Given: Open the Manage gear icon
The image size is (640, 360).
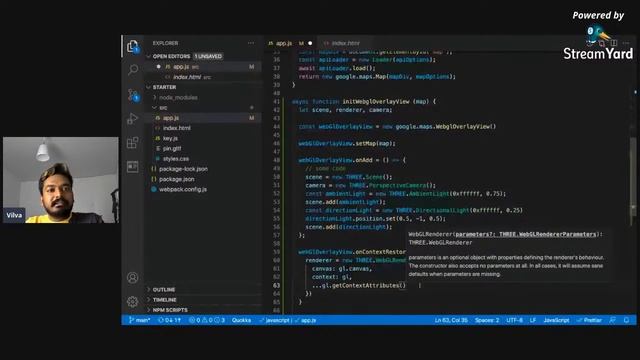Looking at the screenshot, I should pyautogui.click(x=133, y=302).
